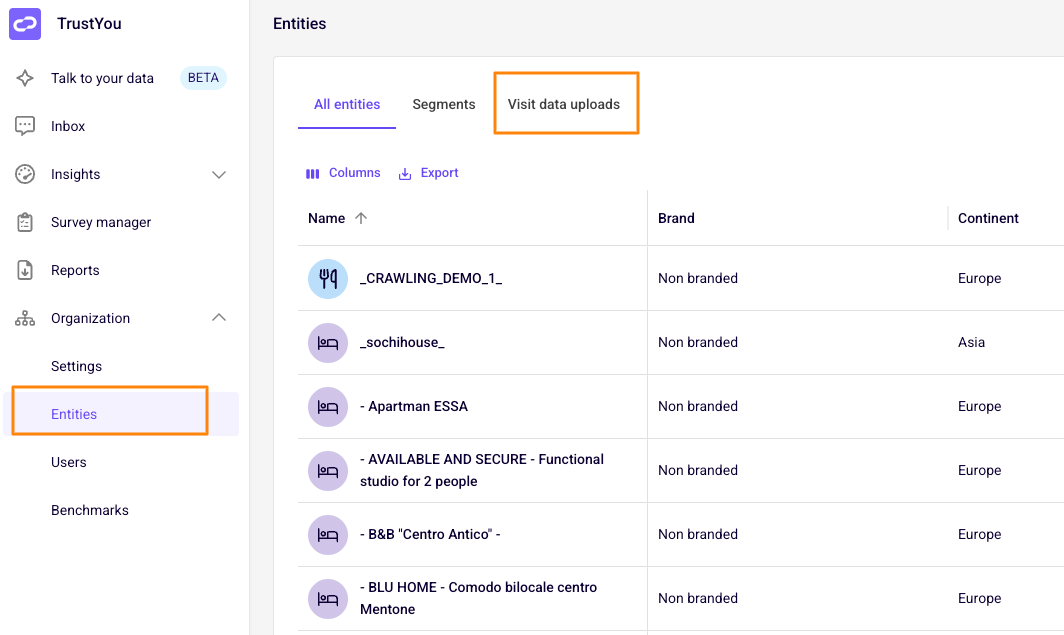Switch to the Segments tab

click(x=444, y=104)
